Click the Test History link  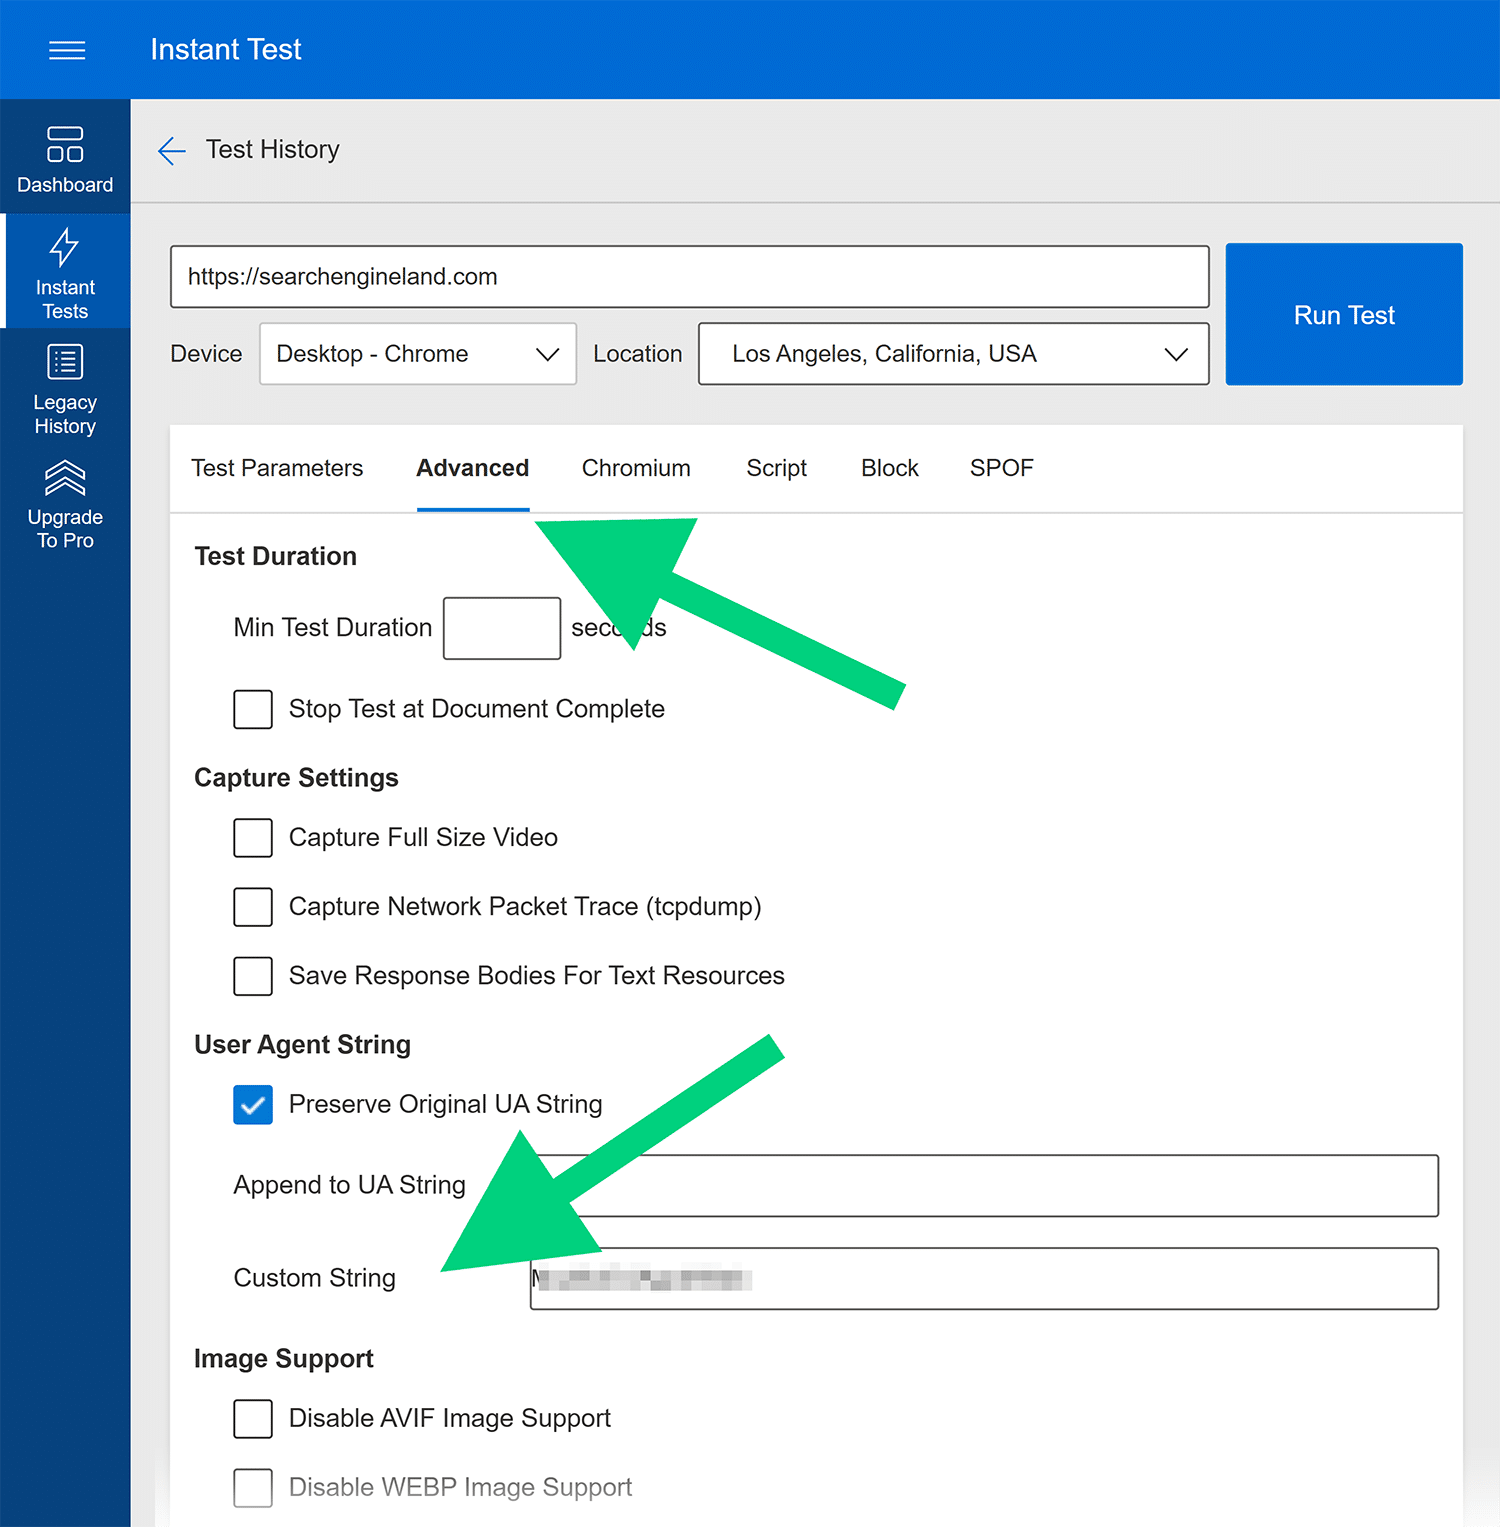click(273, 149)
